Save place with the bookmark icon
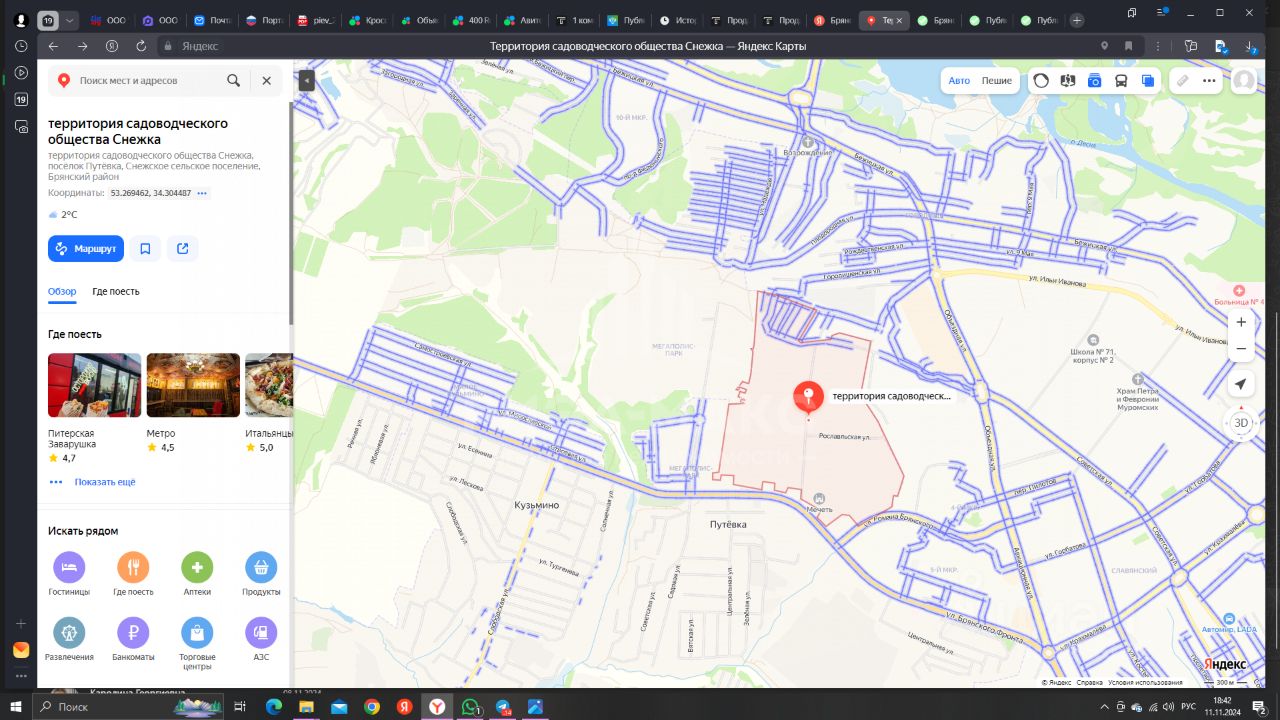The image size is (1280, 720). click(x=145, y=249)
